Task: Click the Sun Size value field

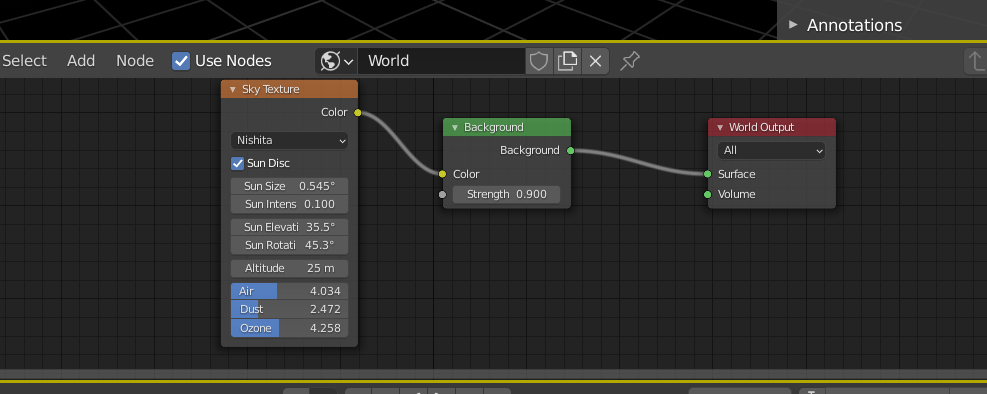Action: [x=290, y=186]
